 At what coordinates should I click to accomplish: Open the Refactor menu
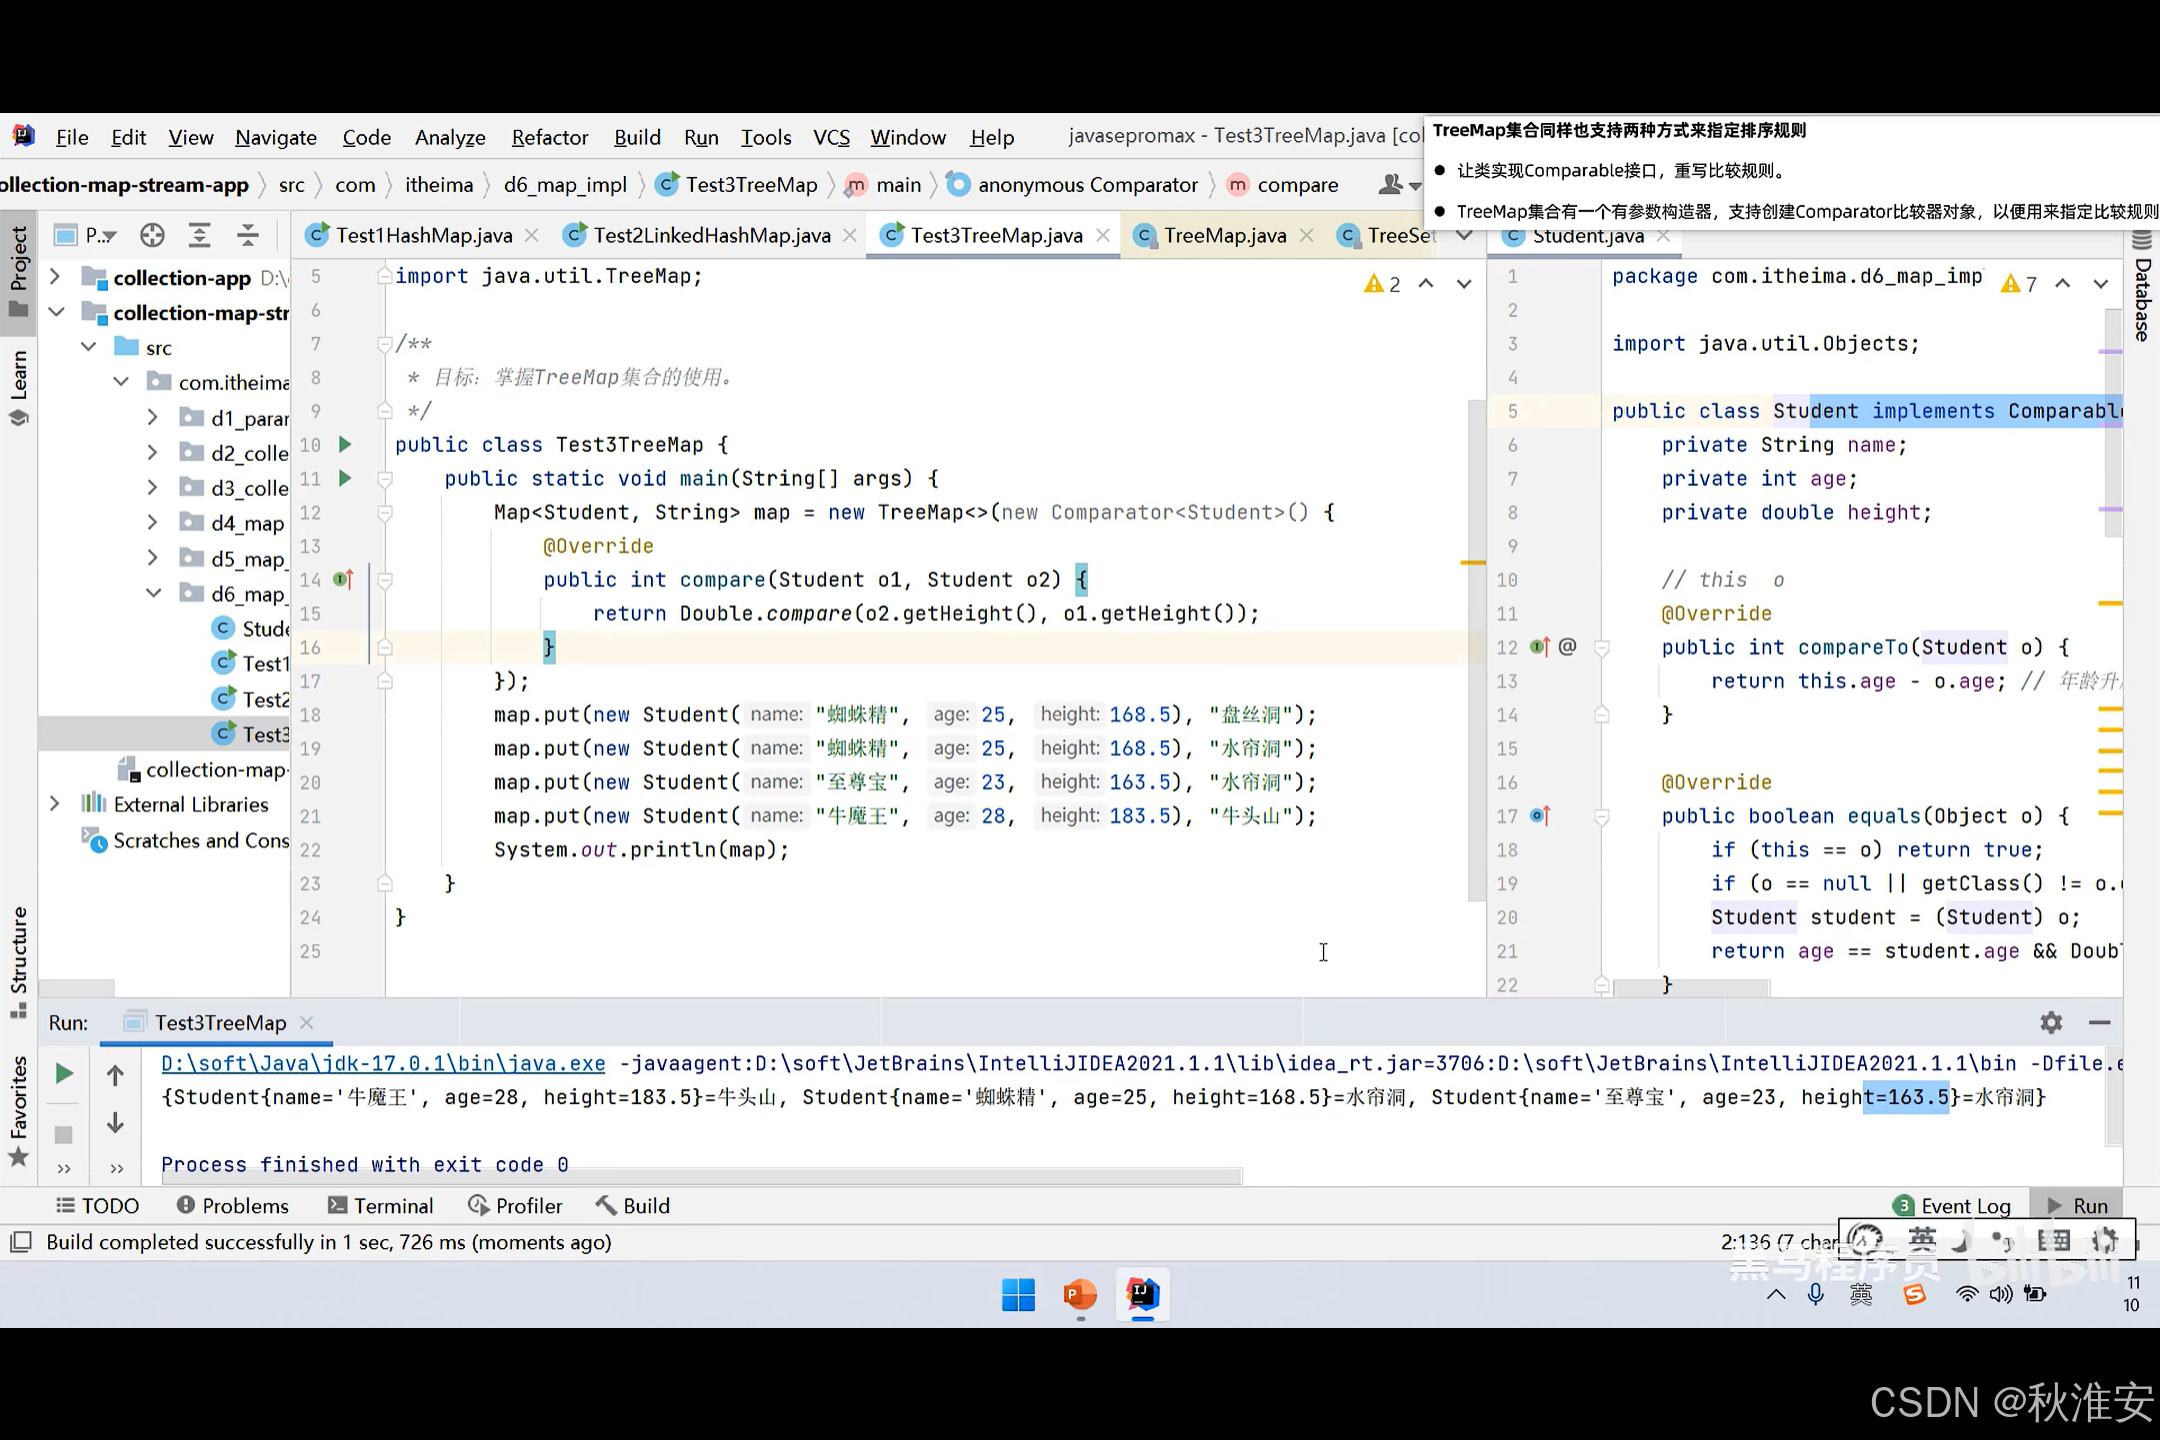click(549, 137)
